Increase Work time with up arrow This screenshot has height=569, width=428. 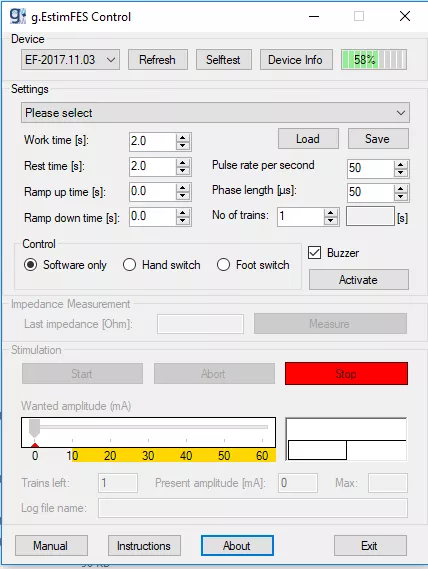click(x=183, y=138)
